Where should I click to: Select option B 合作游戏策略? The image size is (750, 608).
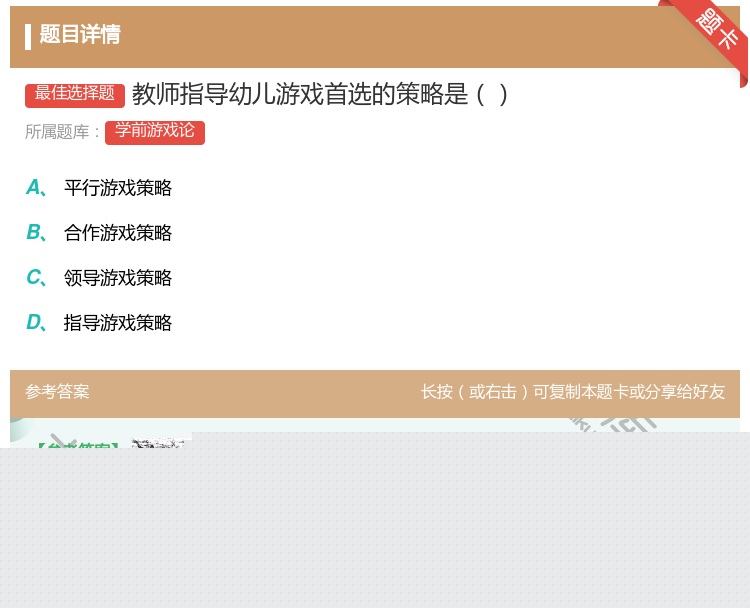click(x=118, y=233)
